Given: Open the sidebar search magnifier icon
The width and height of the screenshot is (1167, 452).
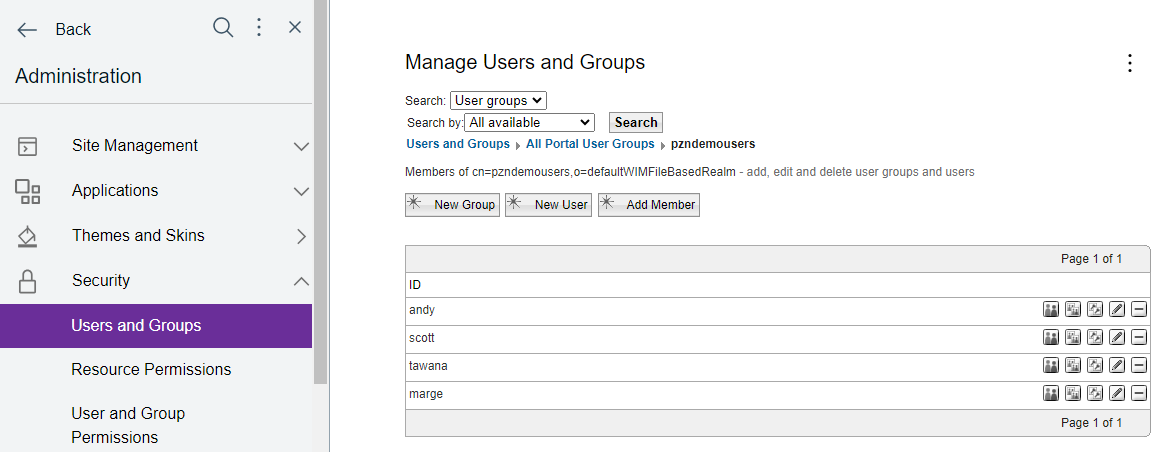Looking at the screenshot, I should (x=223, y=28).
